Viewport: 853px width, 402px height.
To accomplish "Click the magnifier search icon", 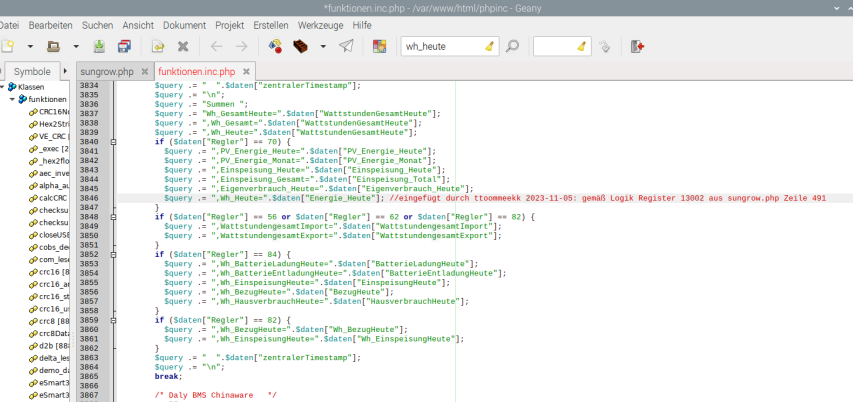I will [x=512, y=46].
